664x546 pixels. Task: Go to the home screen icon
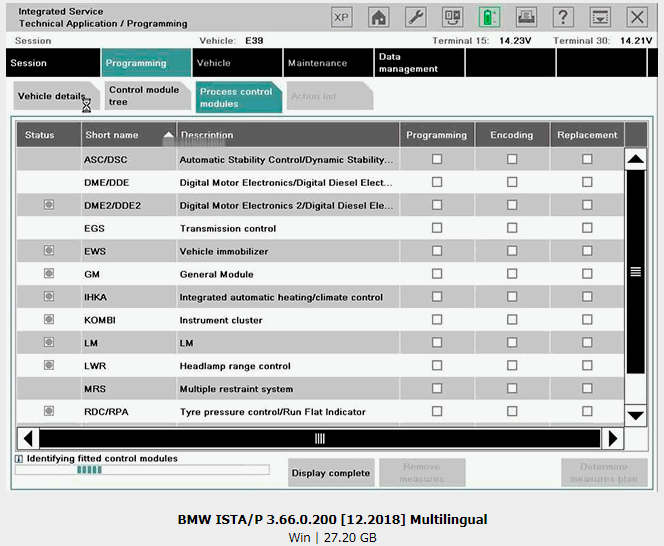coord(379,17)
